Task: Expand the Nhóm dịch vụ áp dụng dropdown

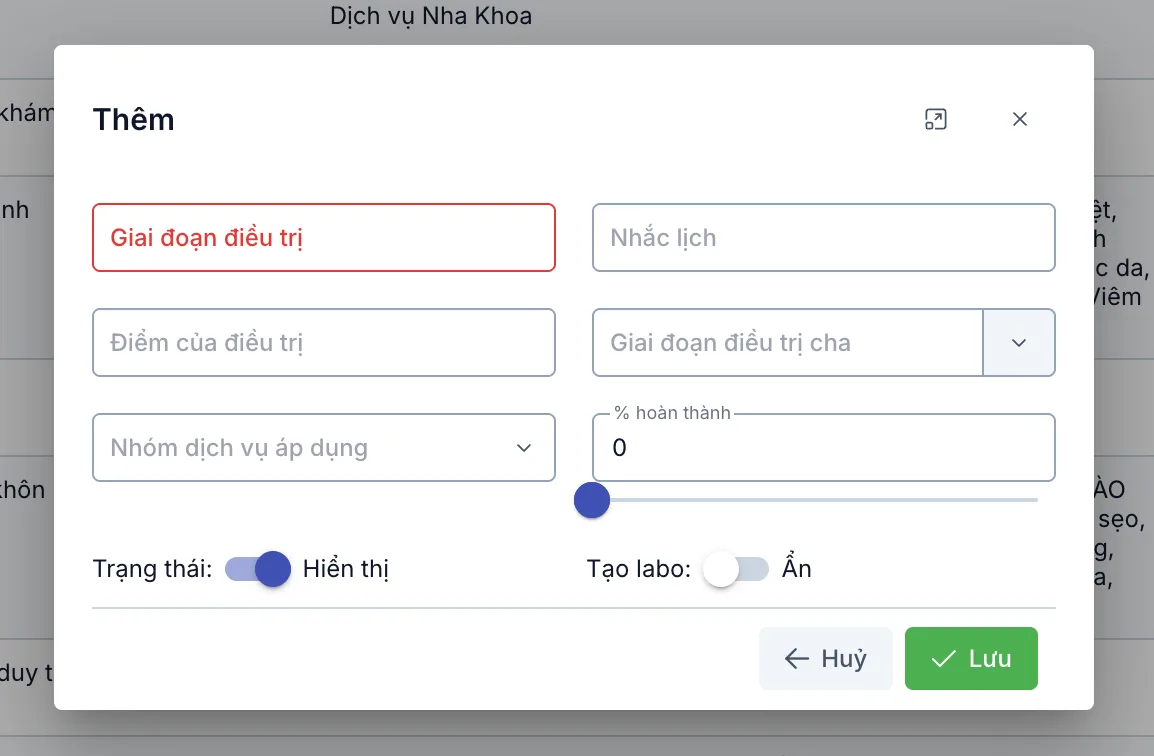Action: [324, 448]
